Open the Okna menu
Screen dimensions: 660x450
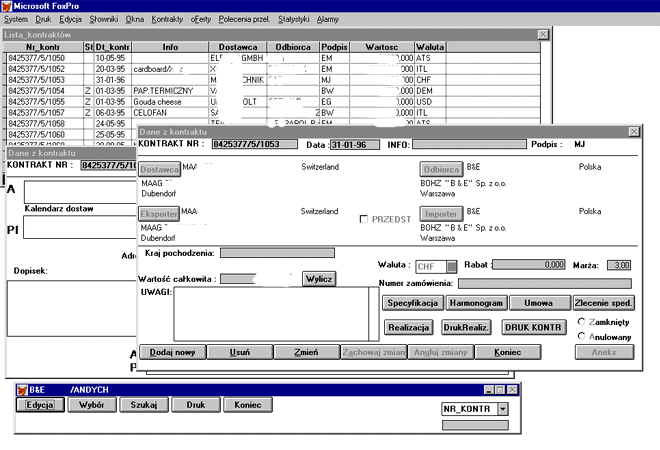click(x=135, y=19)
